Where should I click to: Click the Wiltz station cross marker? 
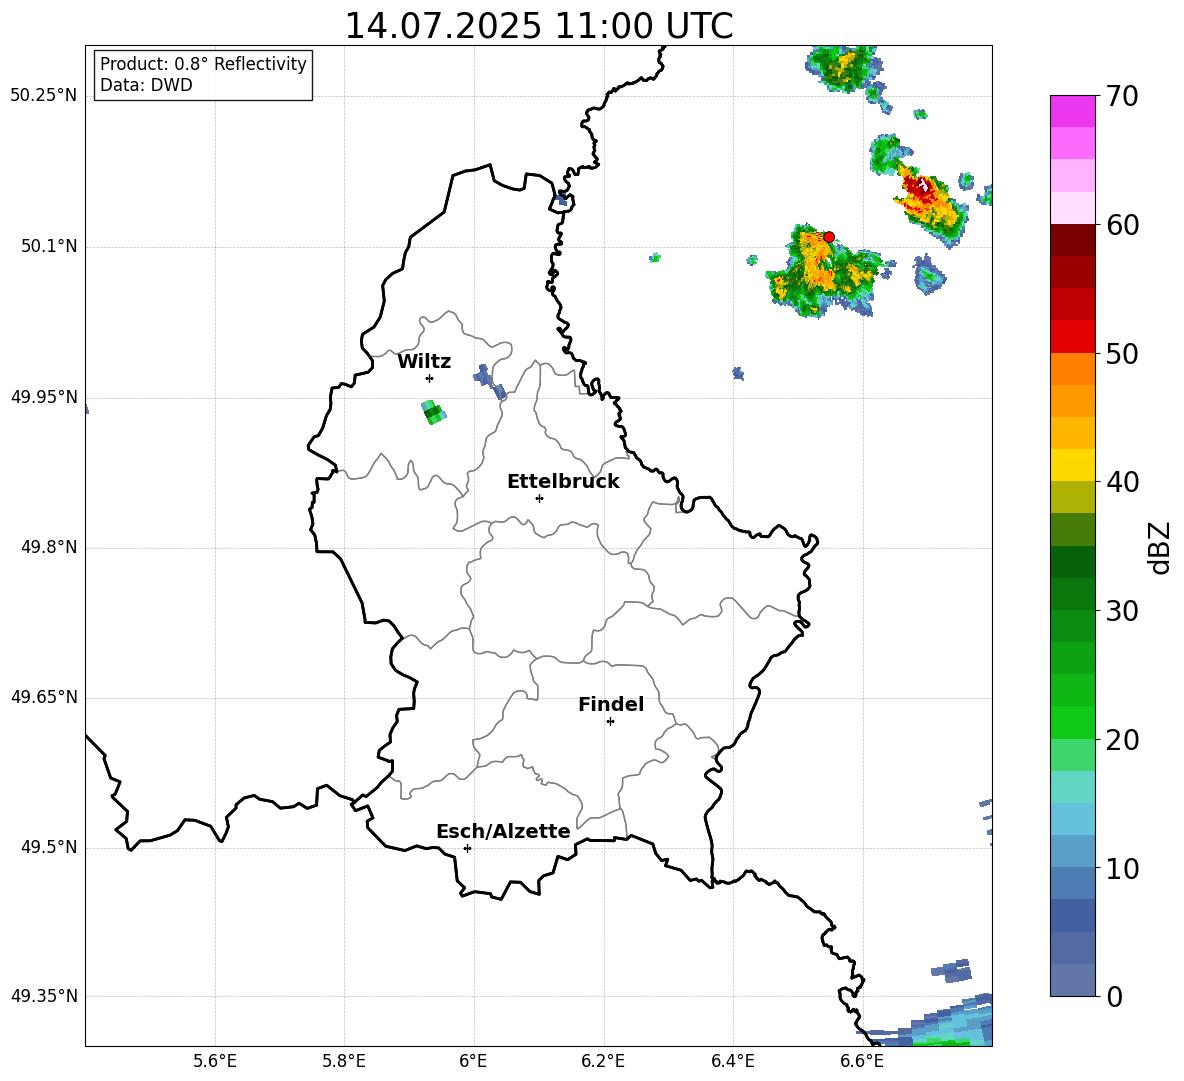click(x=430, y=378)
